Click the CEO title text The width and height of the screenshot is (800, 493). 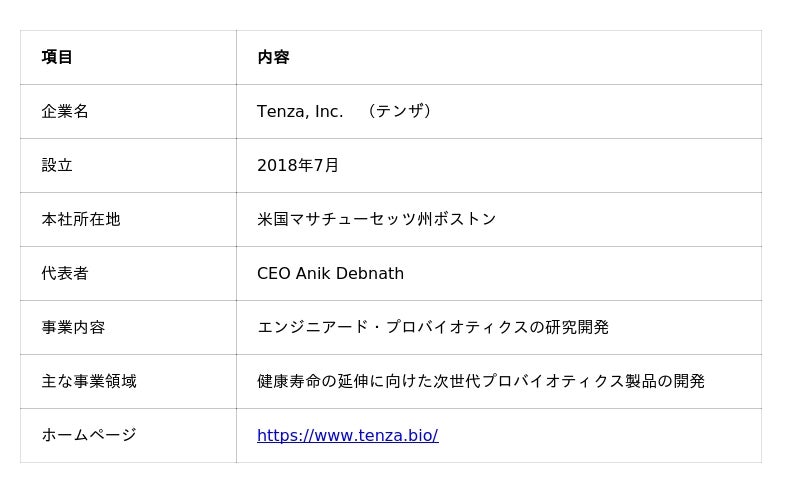274,273
